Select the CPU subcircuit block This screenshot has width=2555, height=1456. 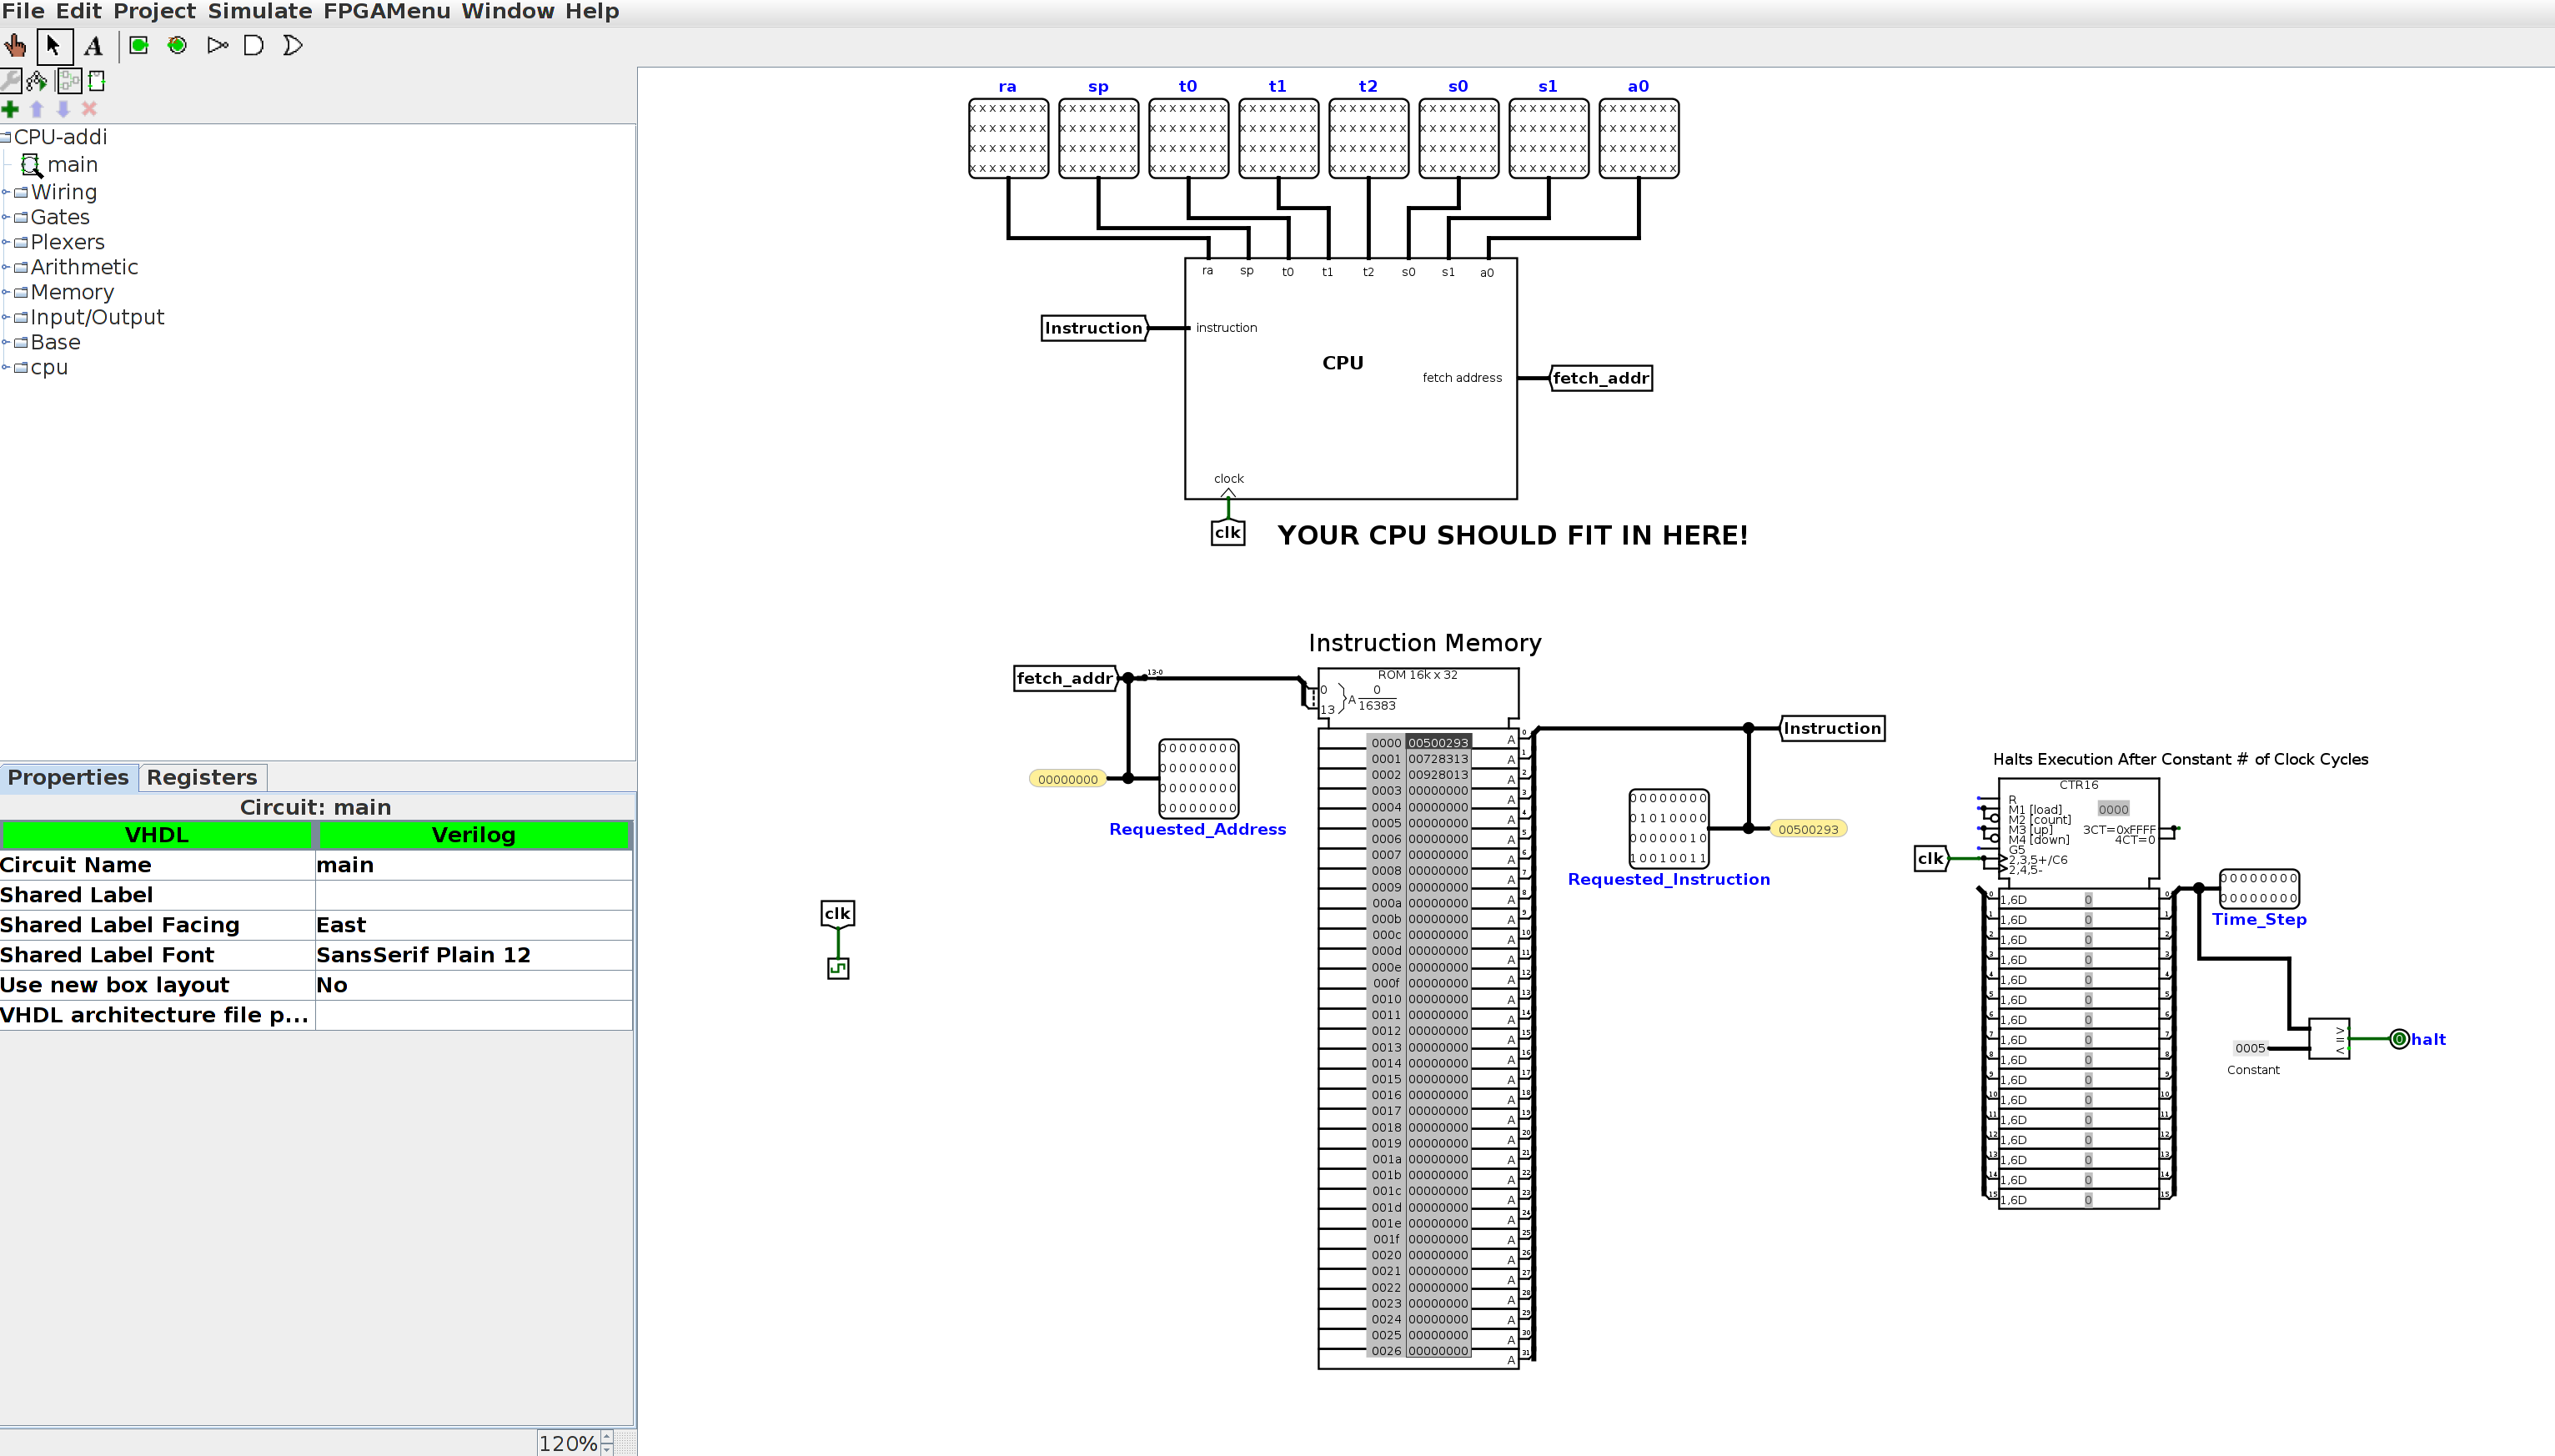click(1350, 378)
